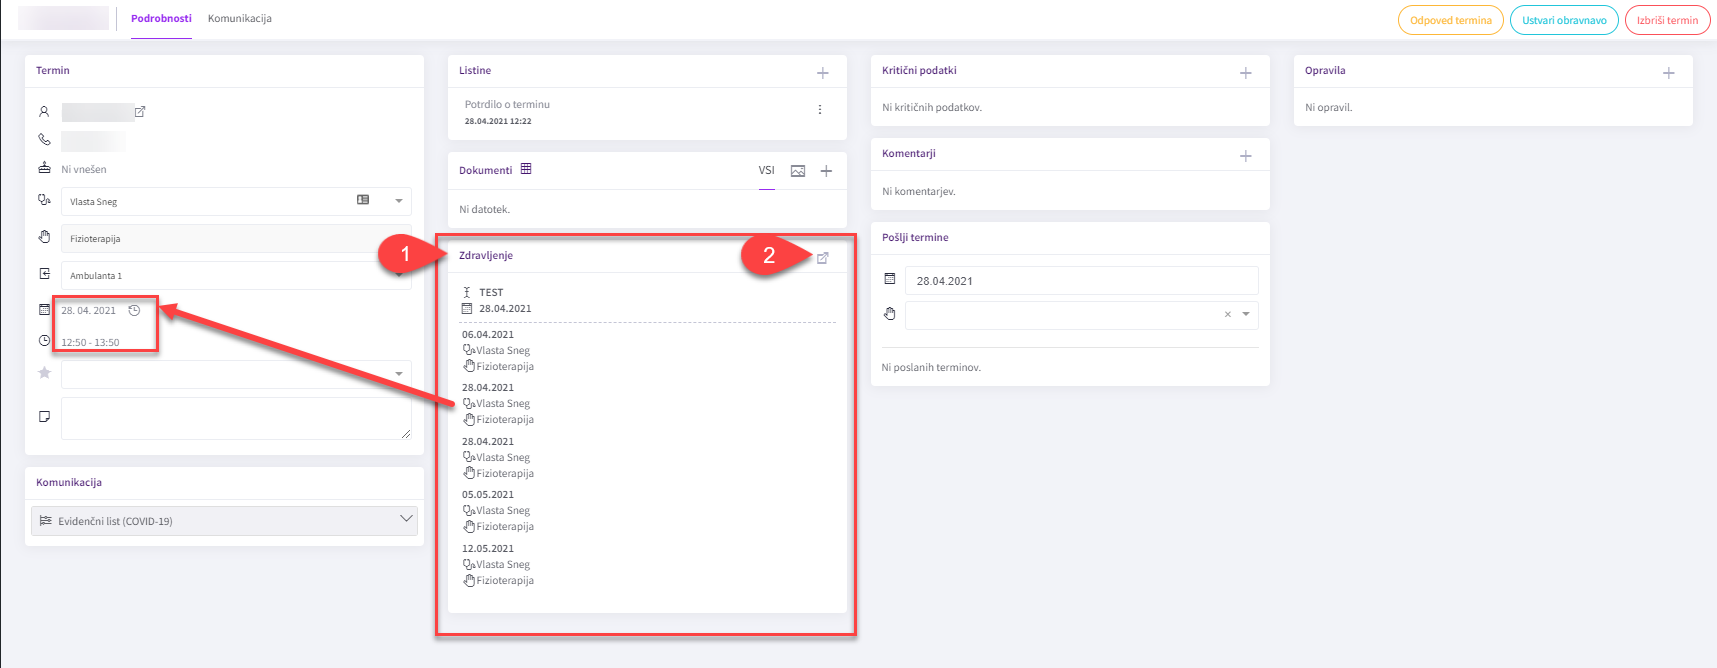Image resolution: width=1717 pixels, height=668 pixels.
Task: Switch Dokumenti to table view icon
Action: (526, 169)
